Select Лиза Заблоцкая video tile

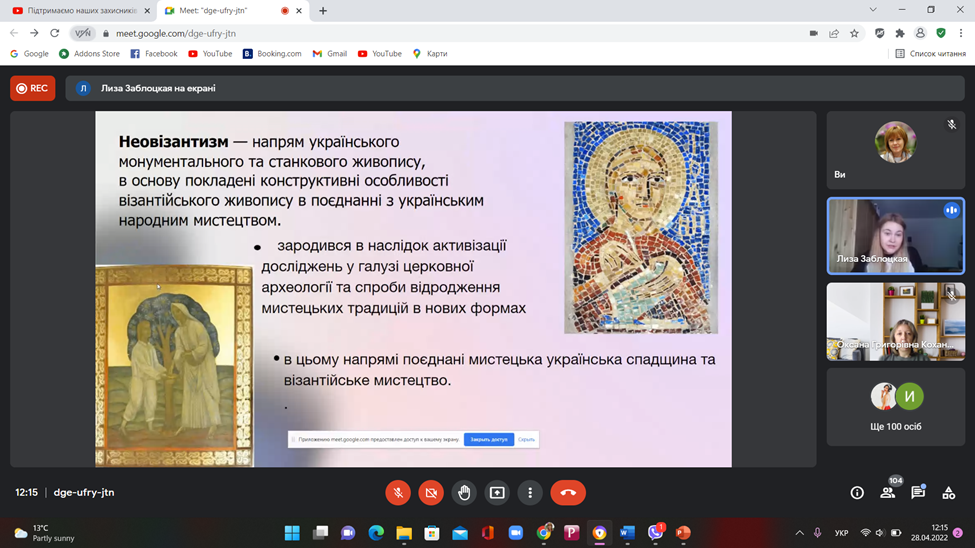click(895, 236)
